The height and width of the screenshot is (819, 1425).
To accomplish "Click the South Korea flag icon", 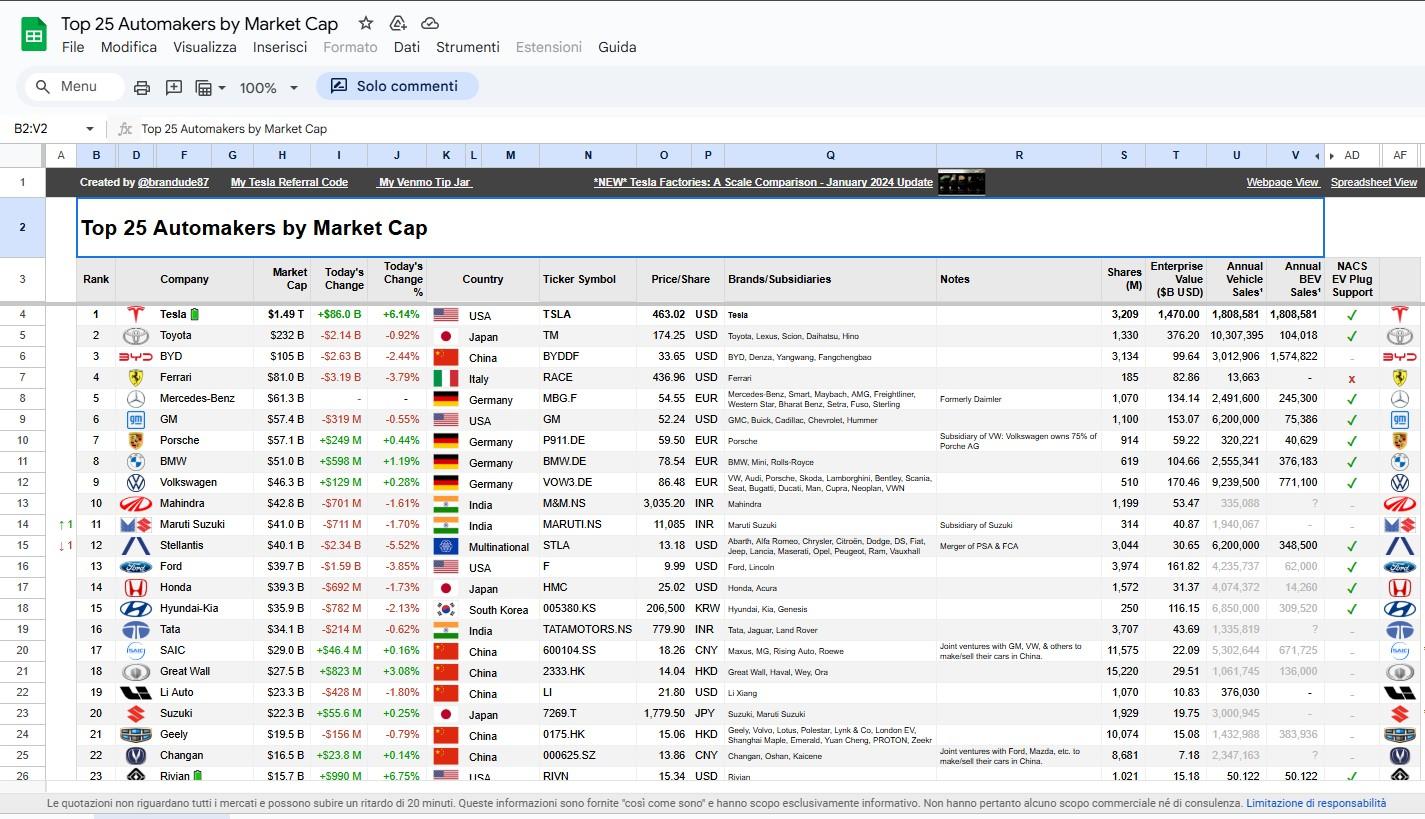I will pyautogui.click(x=446, y=609).
